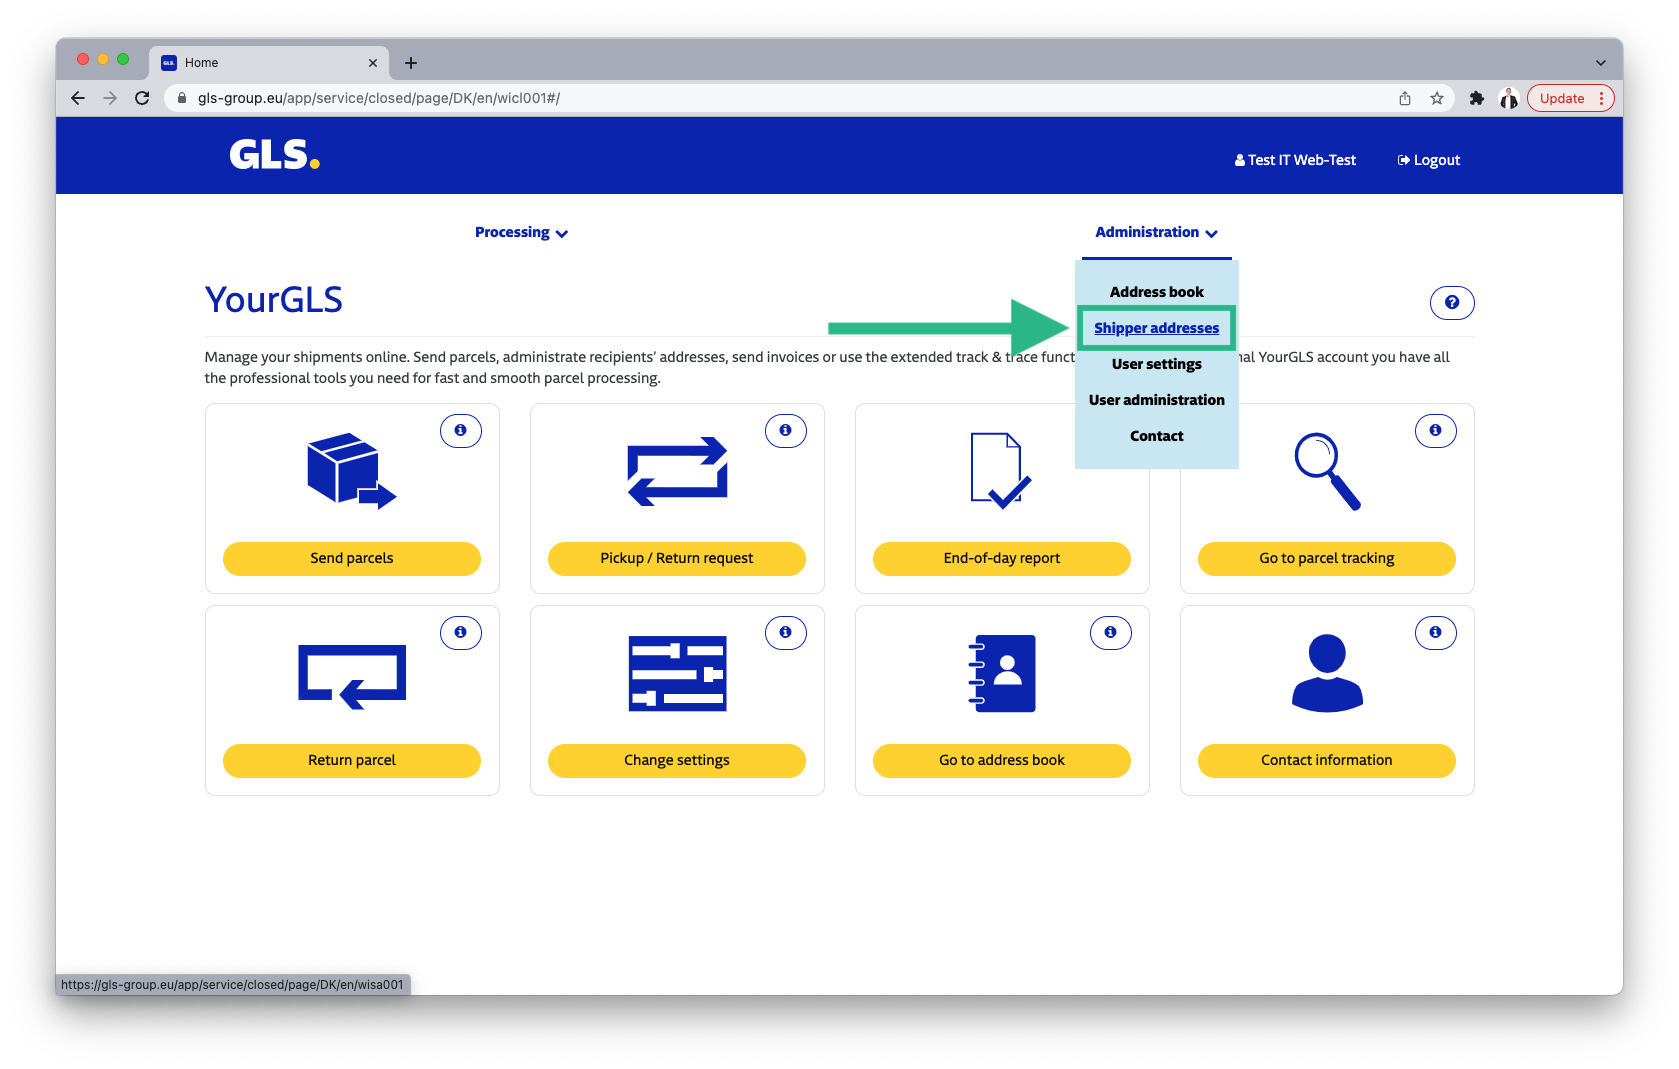Click the Return parcel button

352,760
